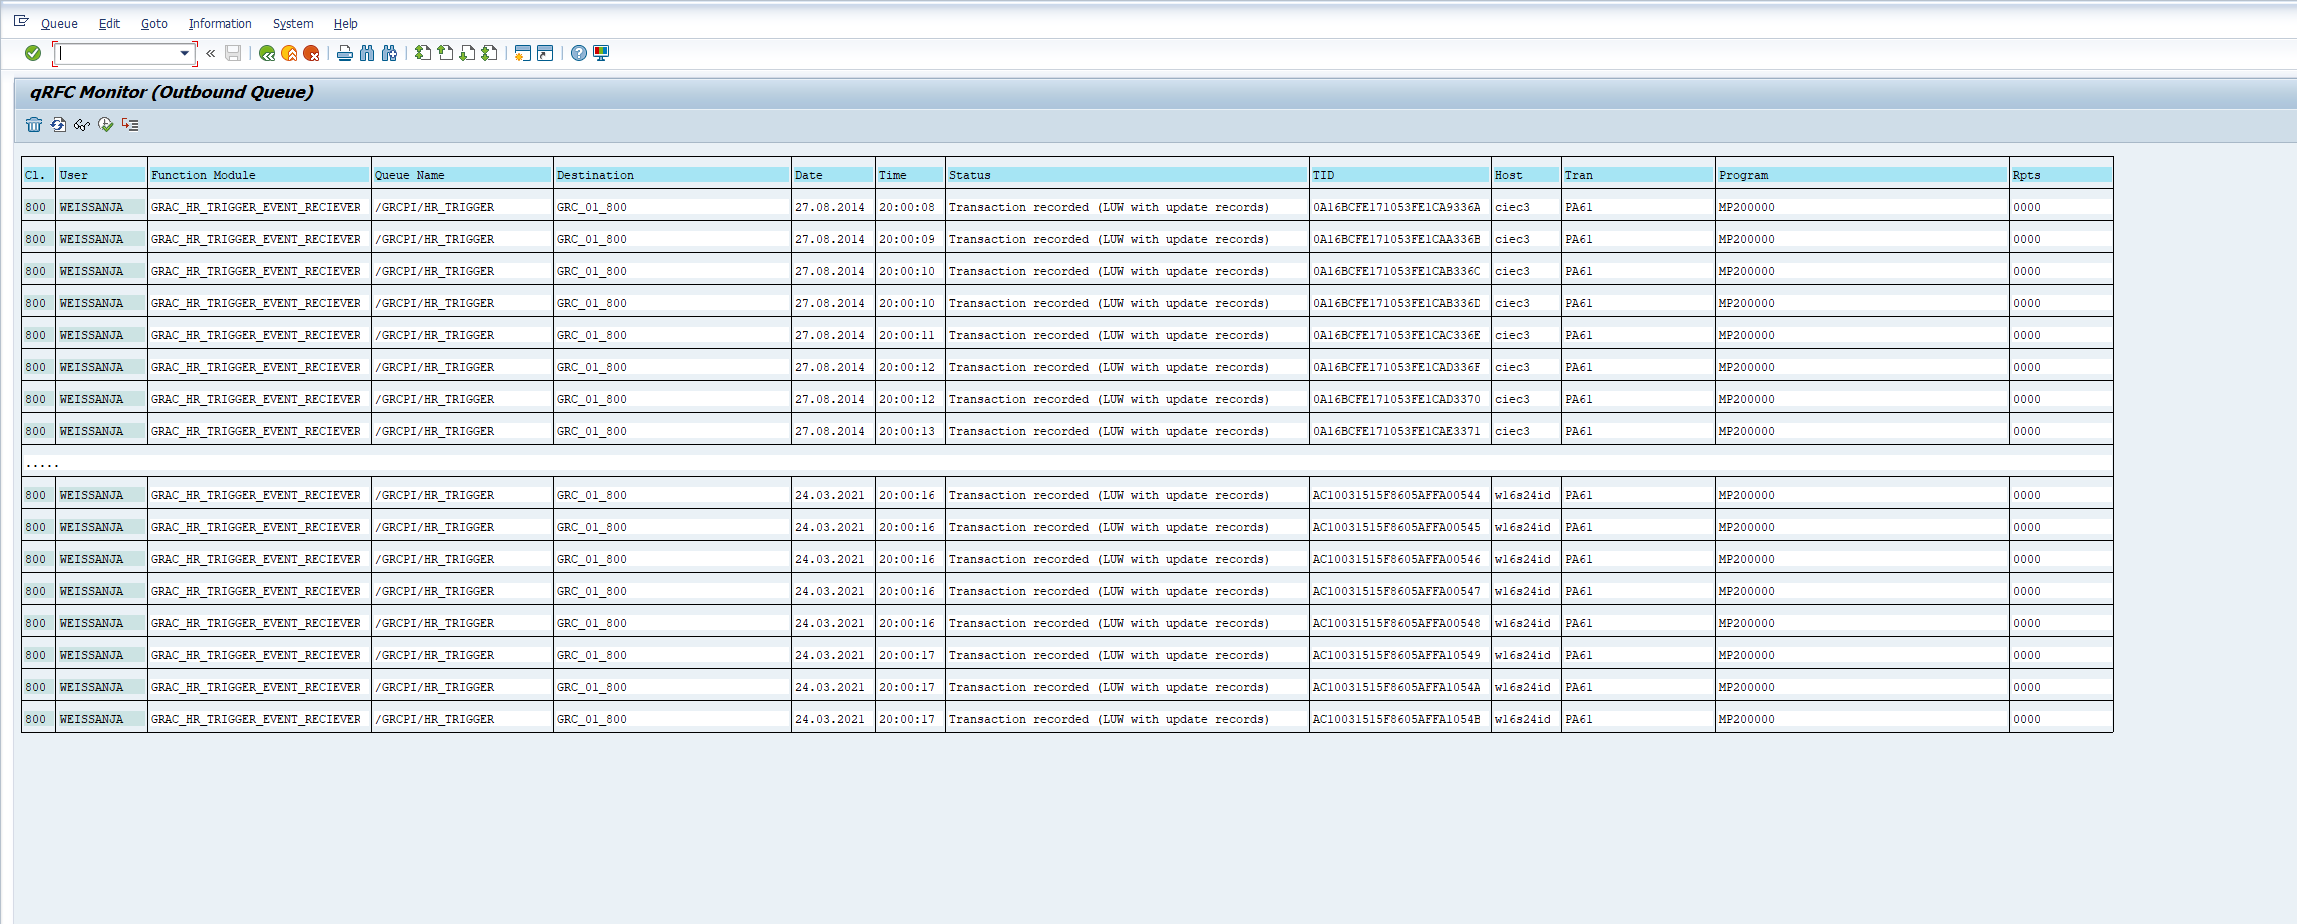Click the Status column header
Image resolution: width=2297 pixels, height=924 pixels.
tap(970, 175)
